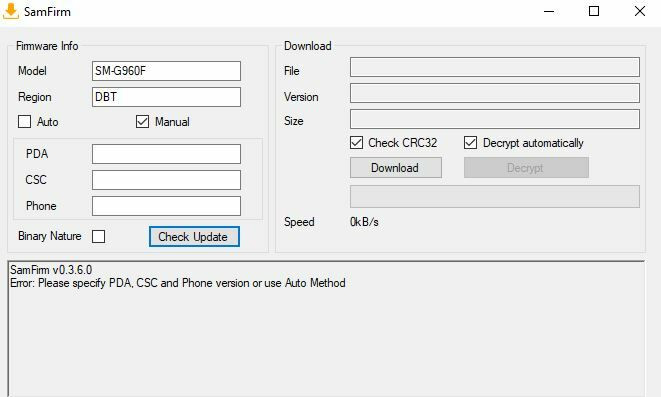Click the download progress bar
This screenshot has height=397, width=661.
pyautogui.click(x=494, y=196)
